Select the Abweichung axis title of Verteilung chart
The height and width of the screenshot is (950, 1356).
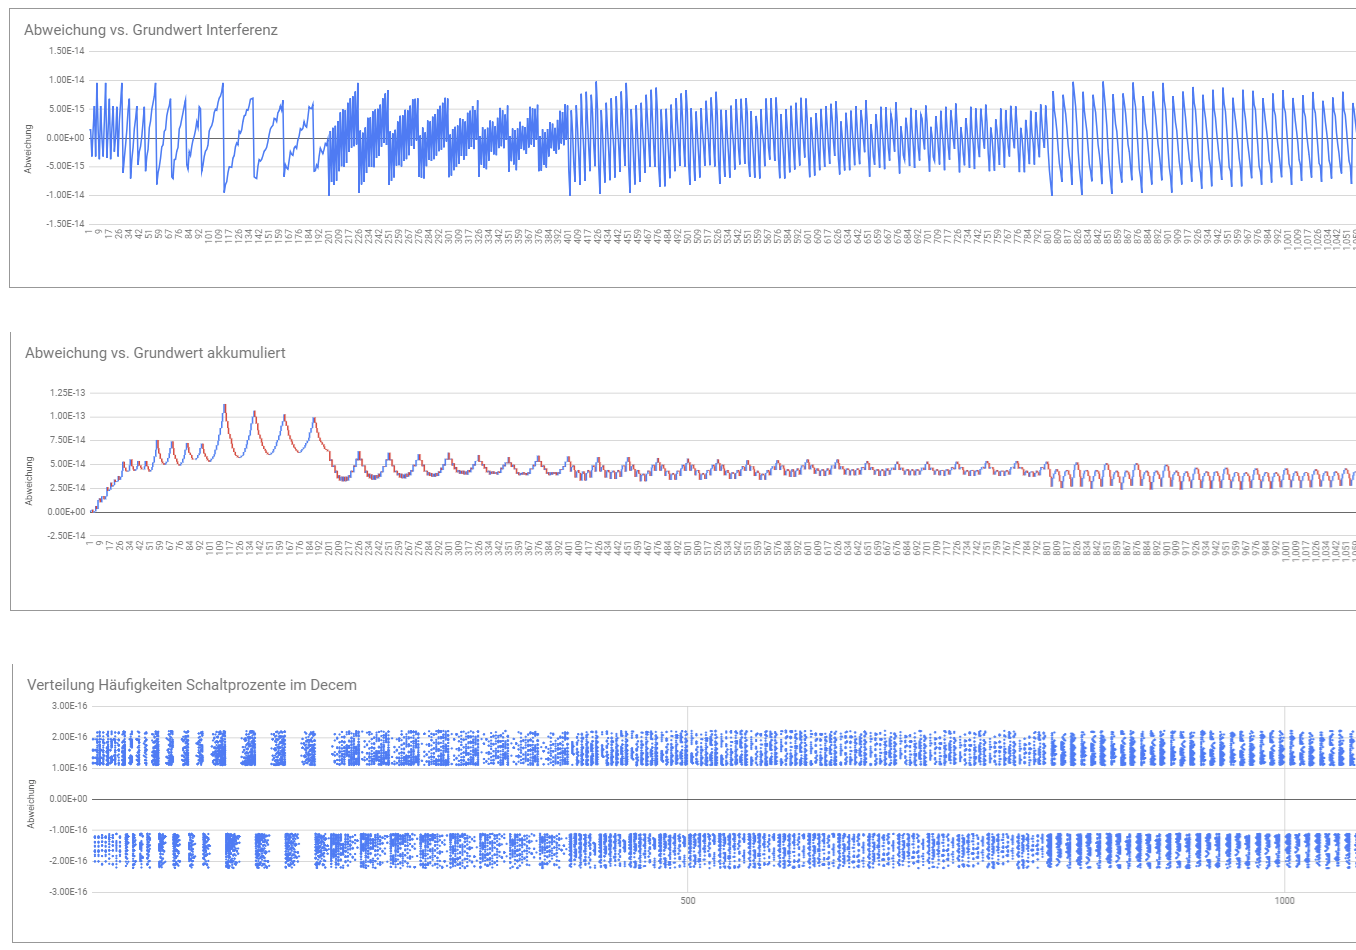pos(31,804)
